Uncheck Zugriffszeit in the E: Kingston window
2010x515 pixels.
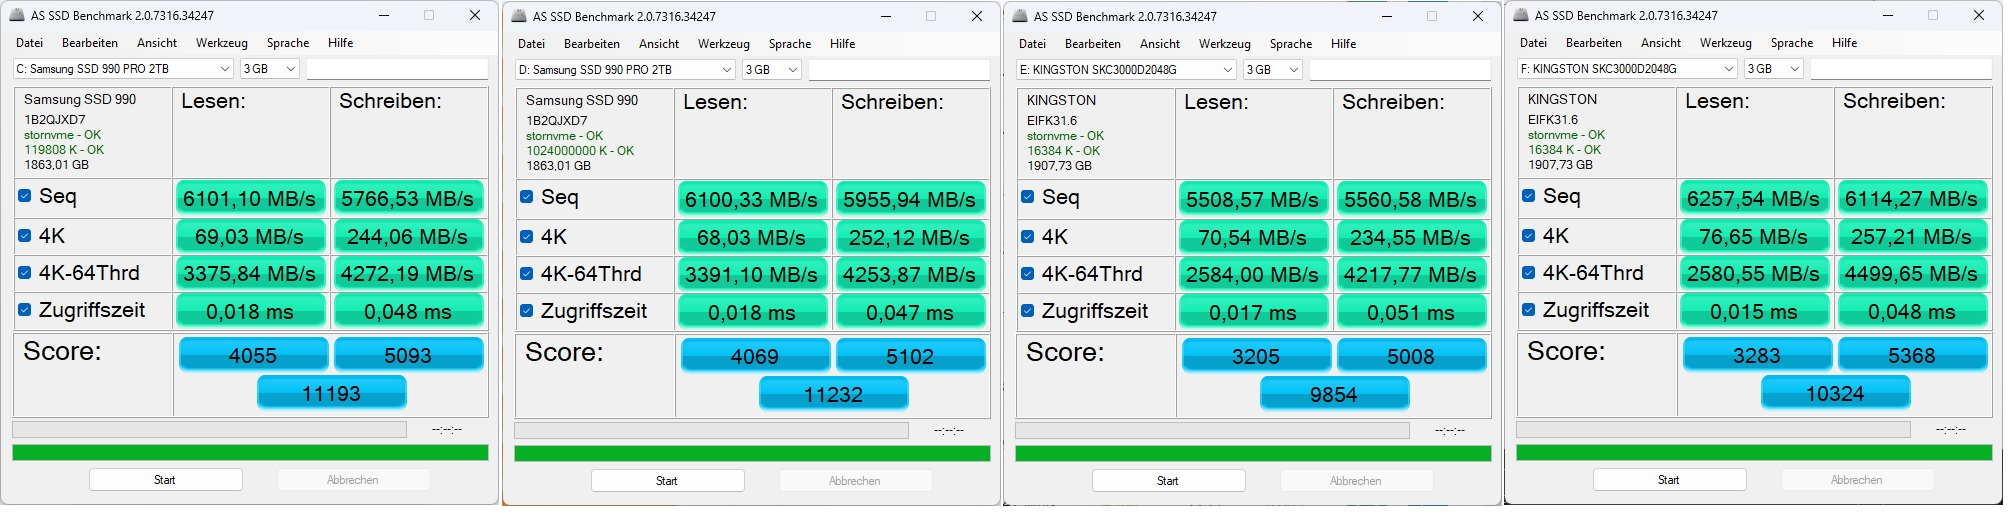[1028, 311]
